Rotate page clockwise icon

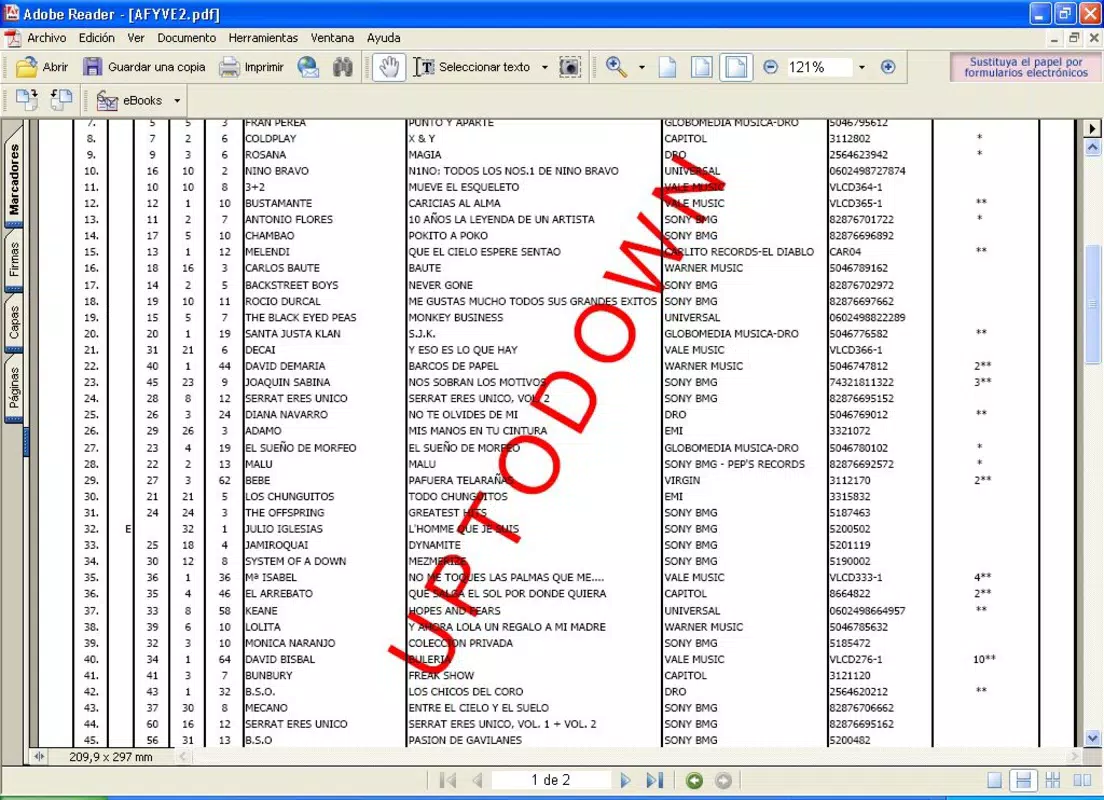tap(27, 100)
